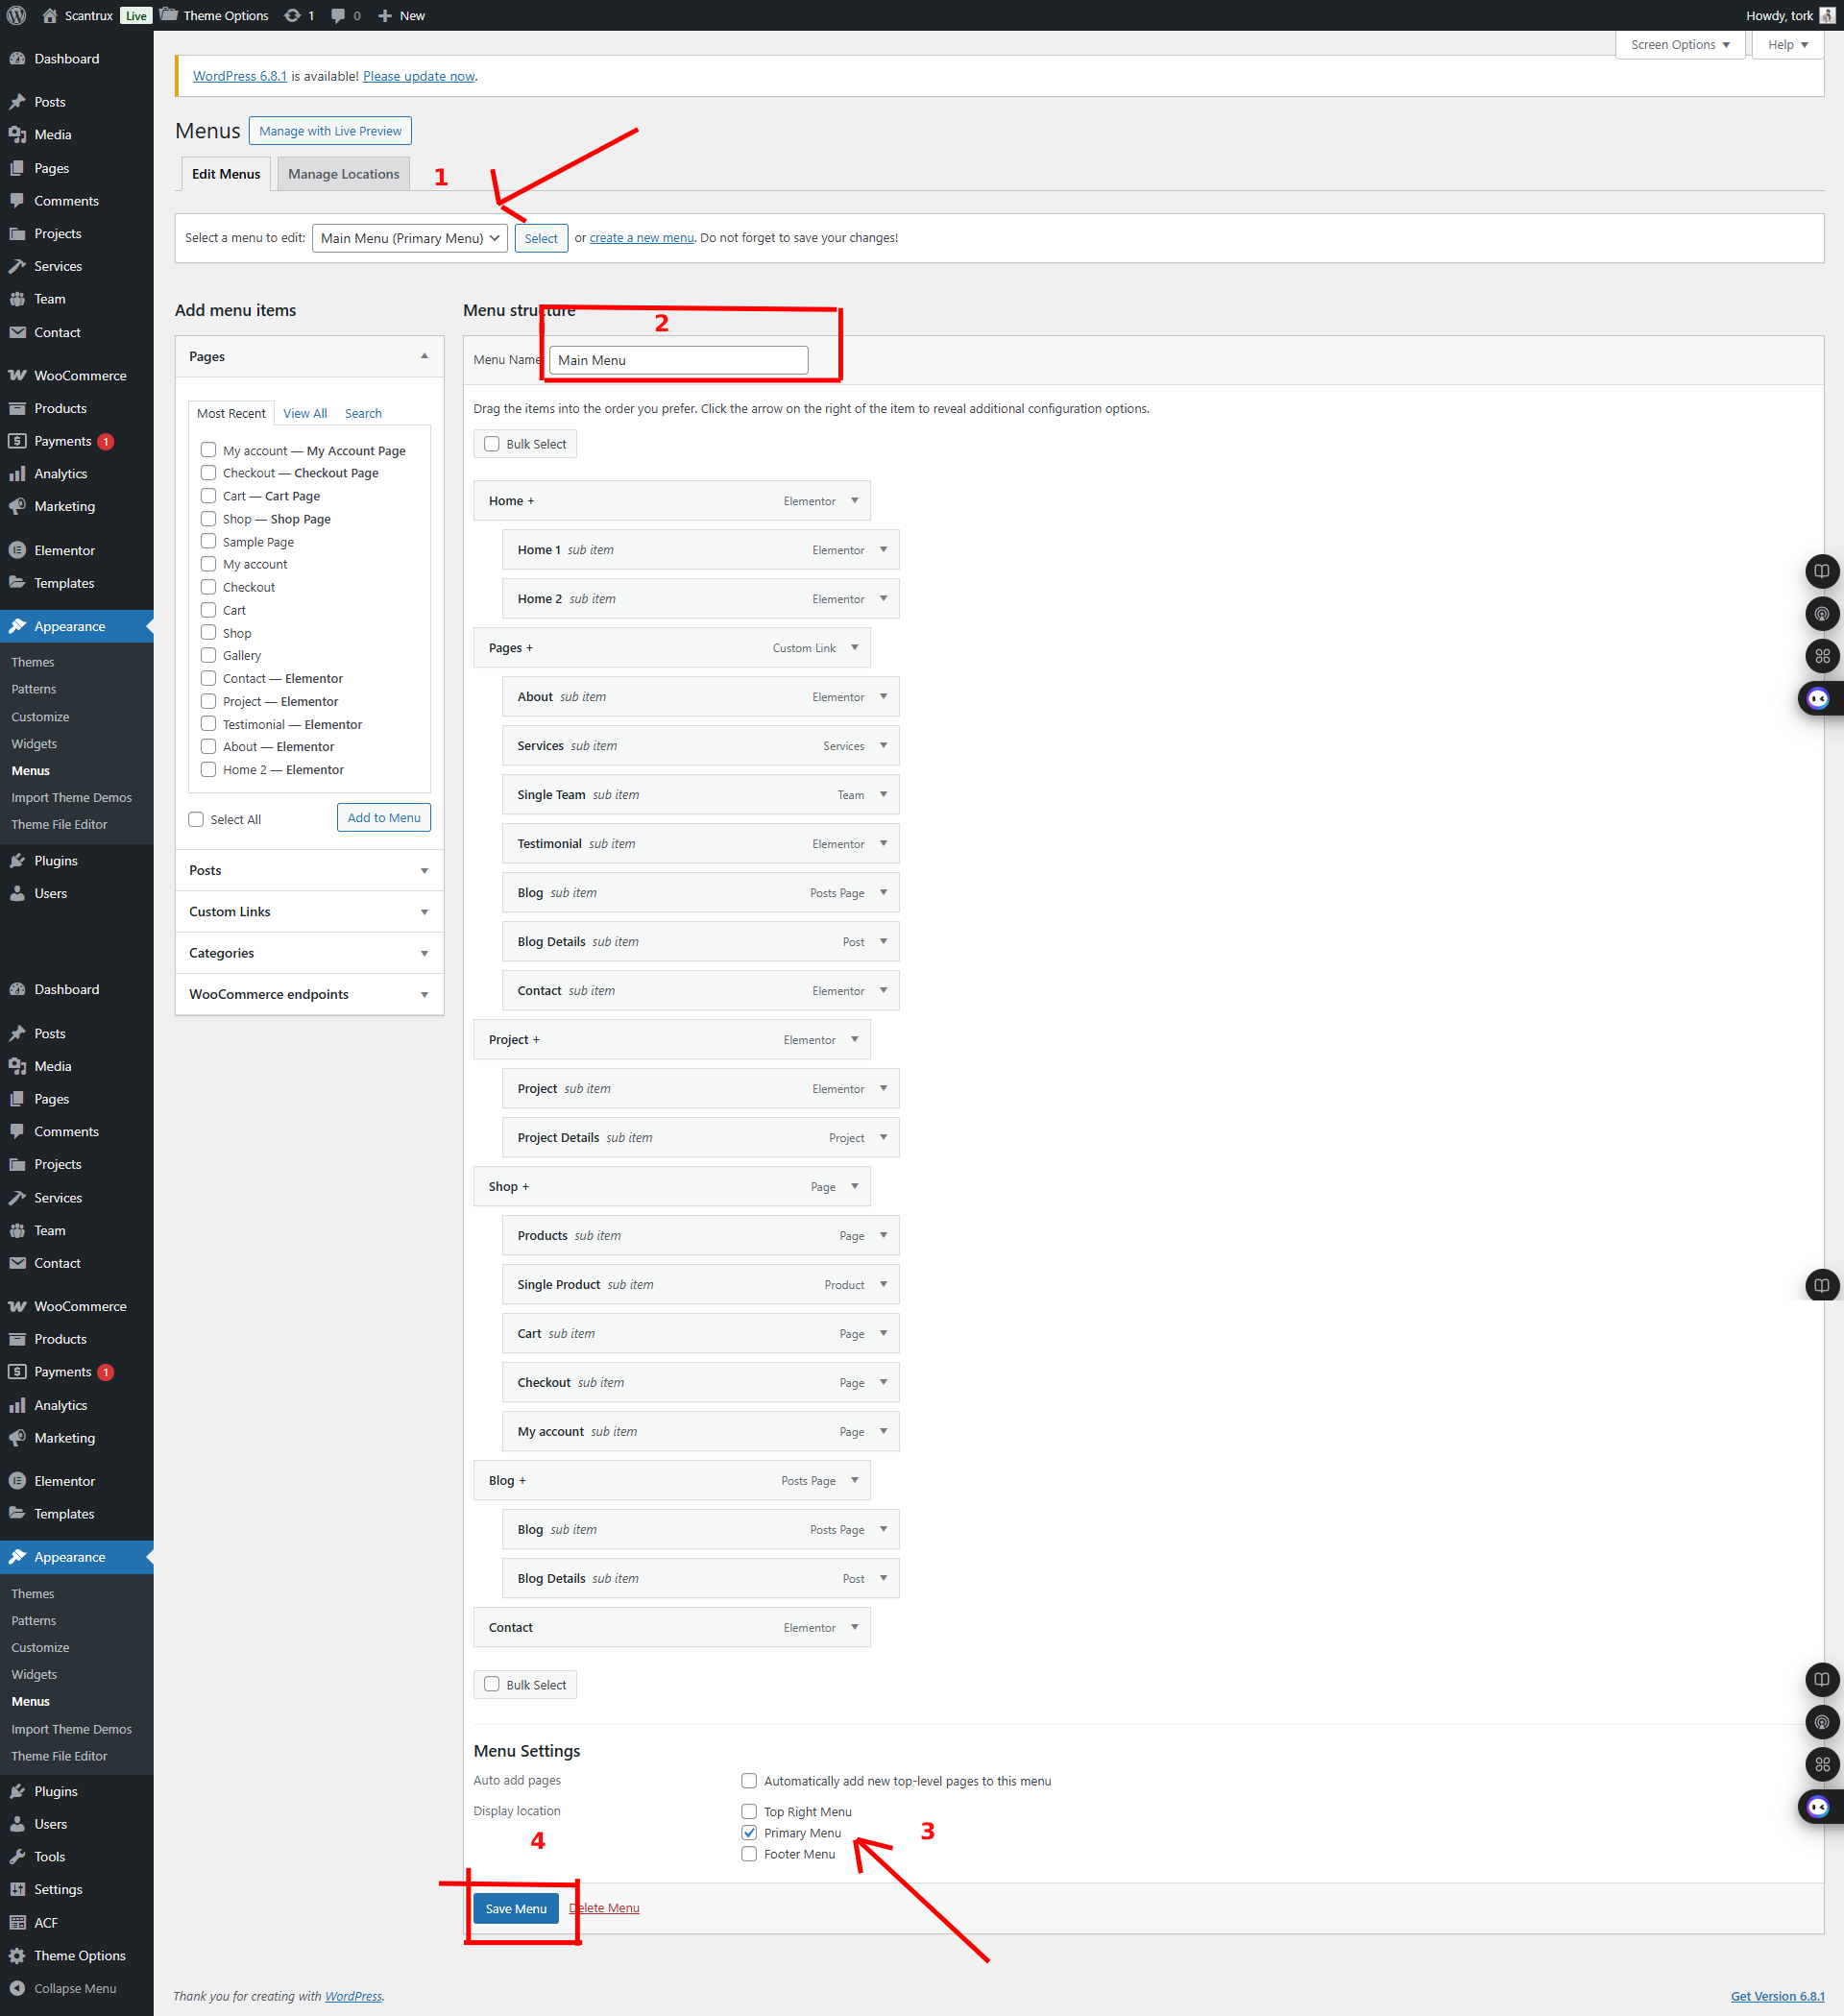Tick the top Bulk Select checkbox
Screen dimensions: 1844x2016
(x=492, y=444)
